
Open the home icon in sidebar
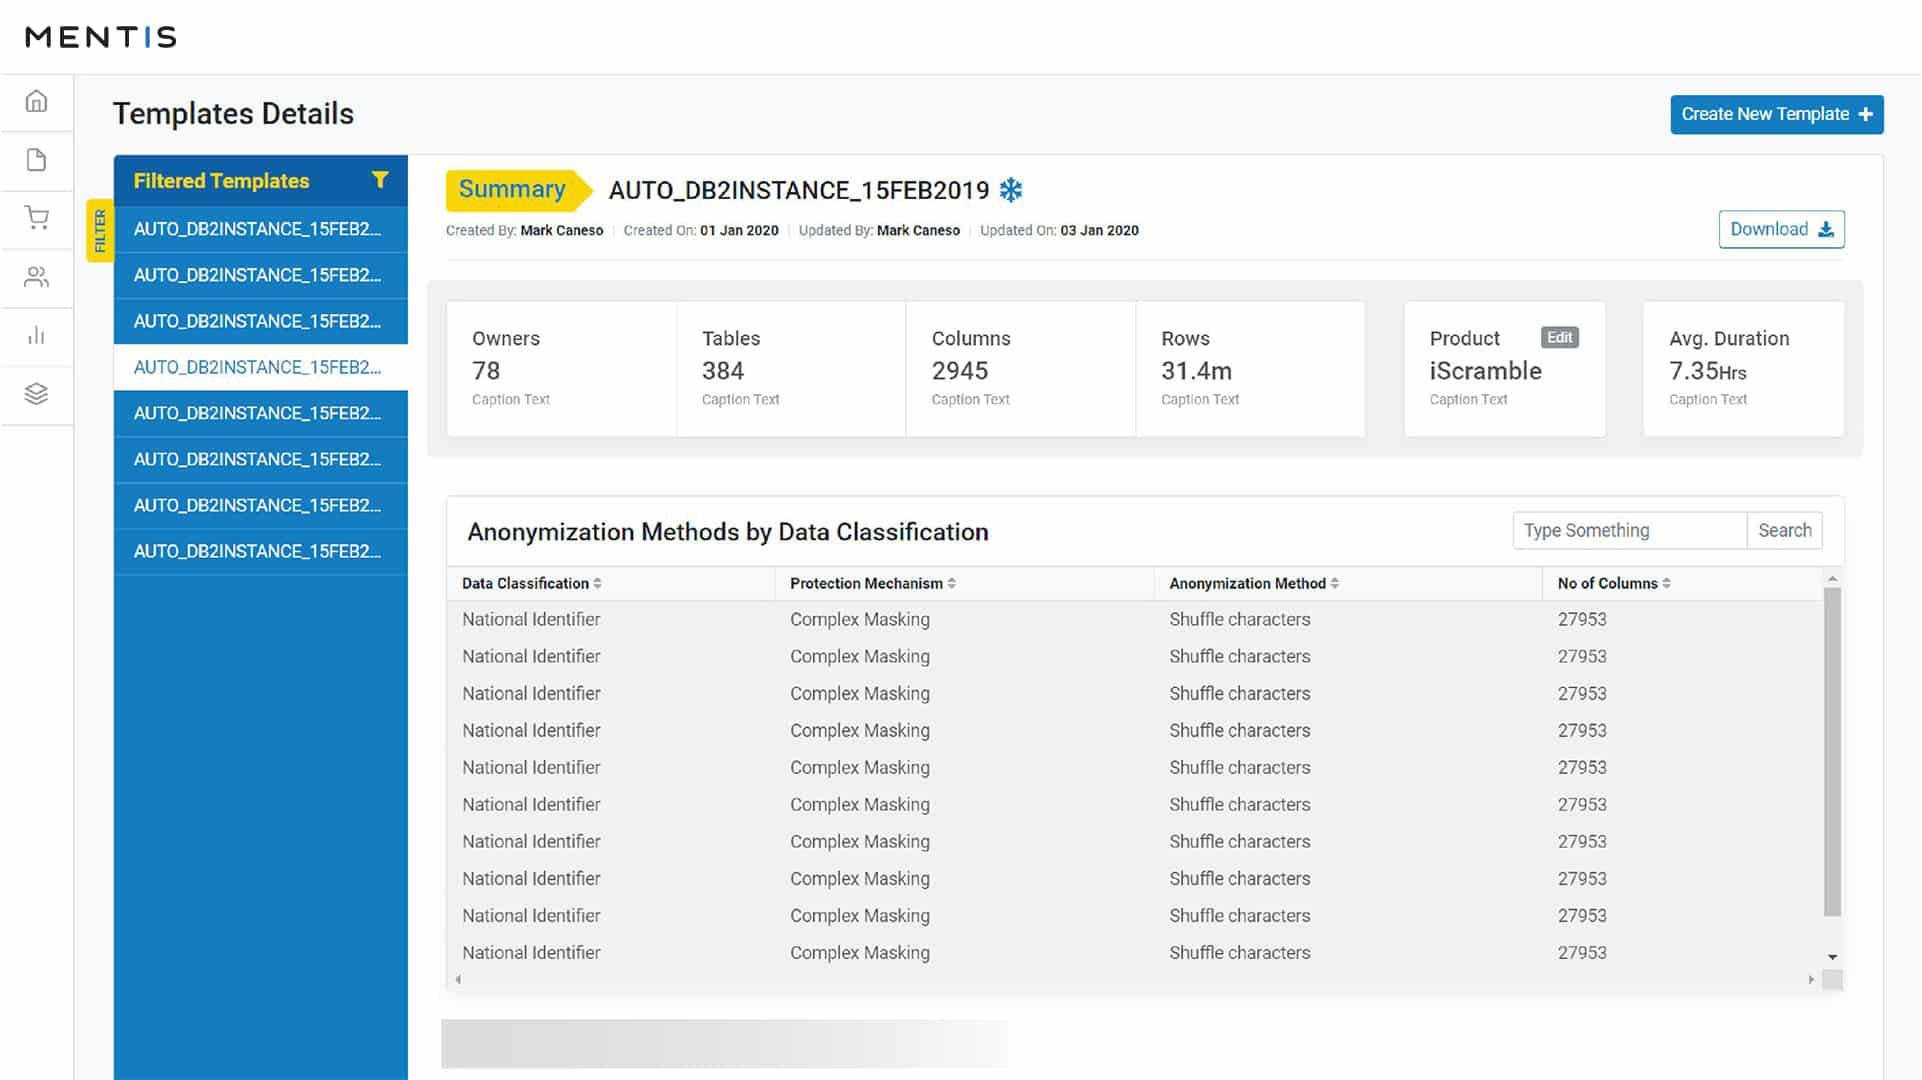pyautogui.click(x=36, y=101)
